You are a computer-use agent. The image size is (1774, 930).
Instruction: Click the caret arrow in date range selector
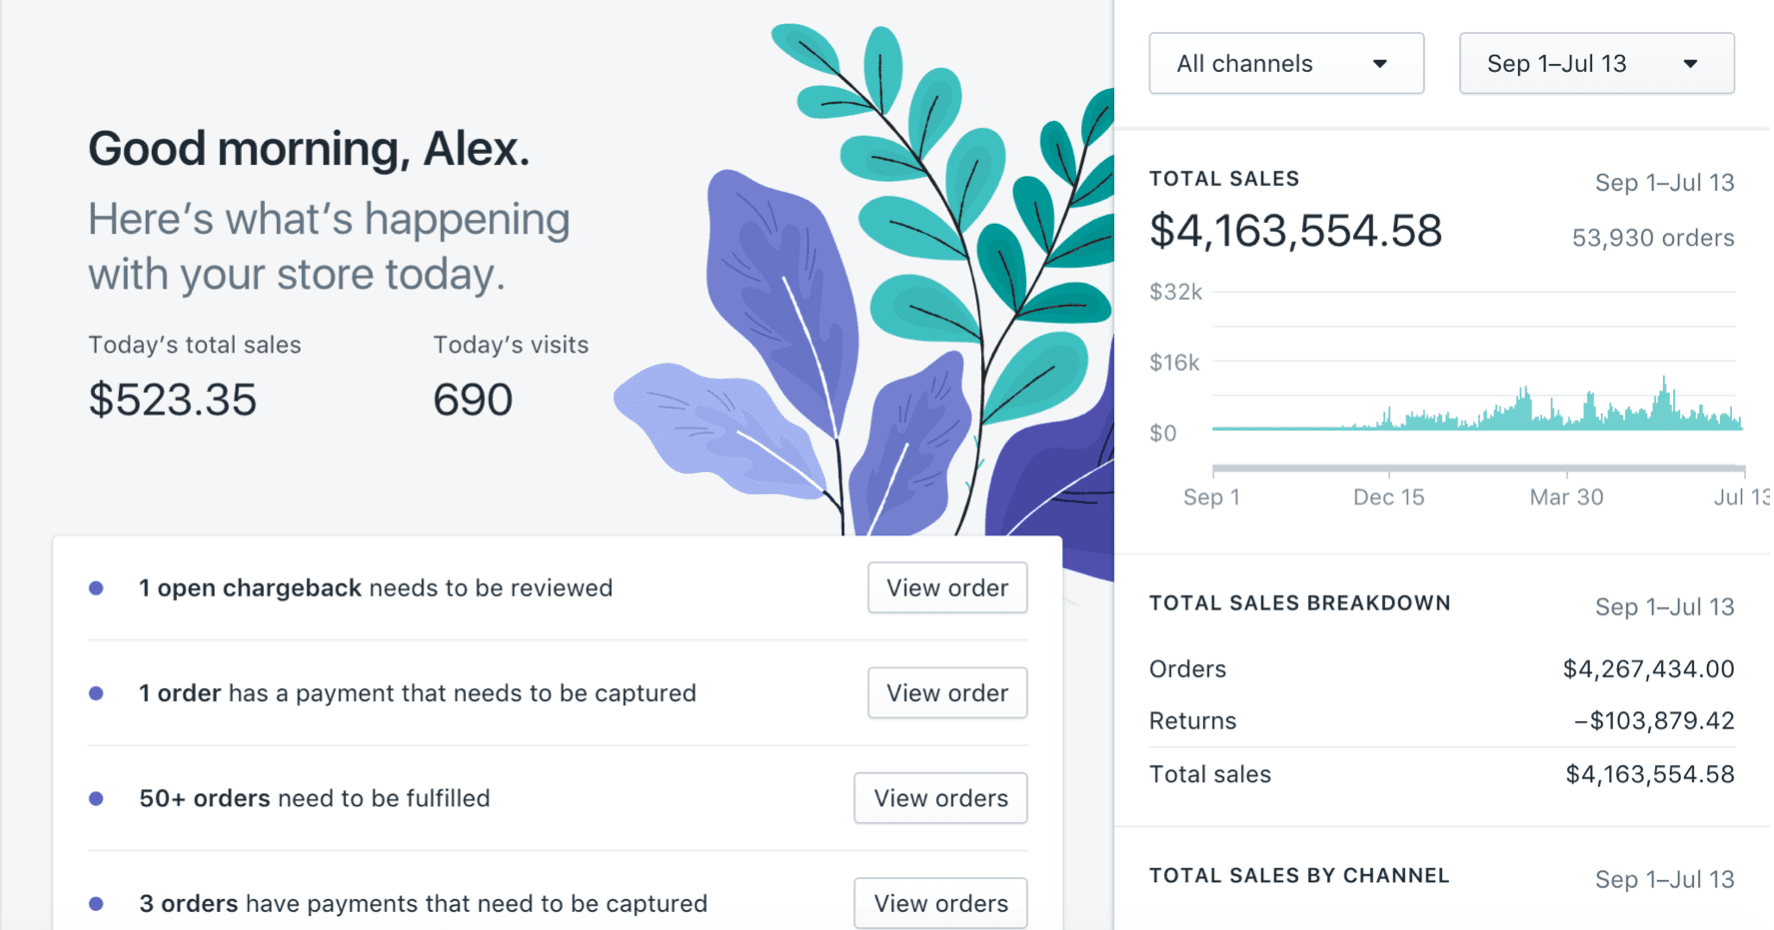(1690, 64)
